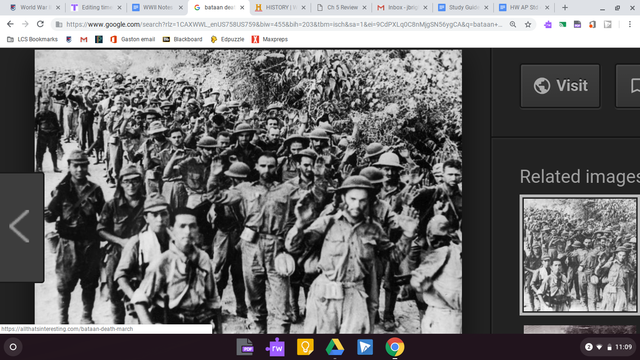Screen dimensions: 640x360
Task: Go back to the previous page
Action: [10, 24]
